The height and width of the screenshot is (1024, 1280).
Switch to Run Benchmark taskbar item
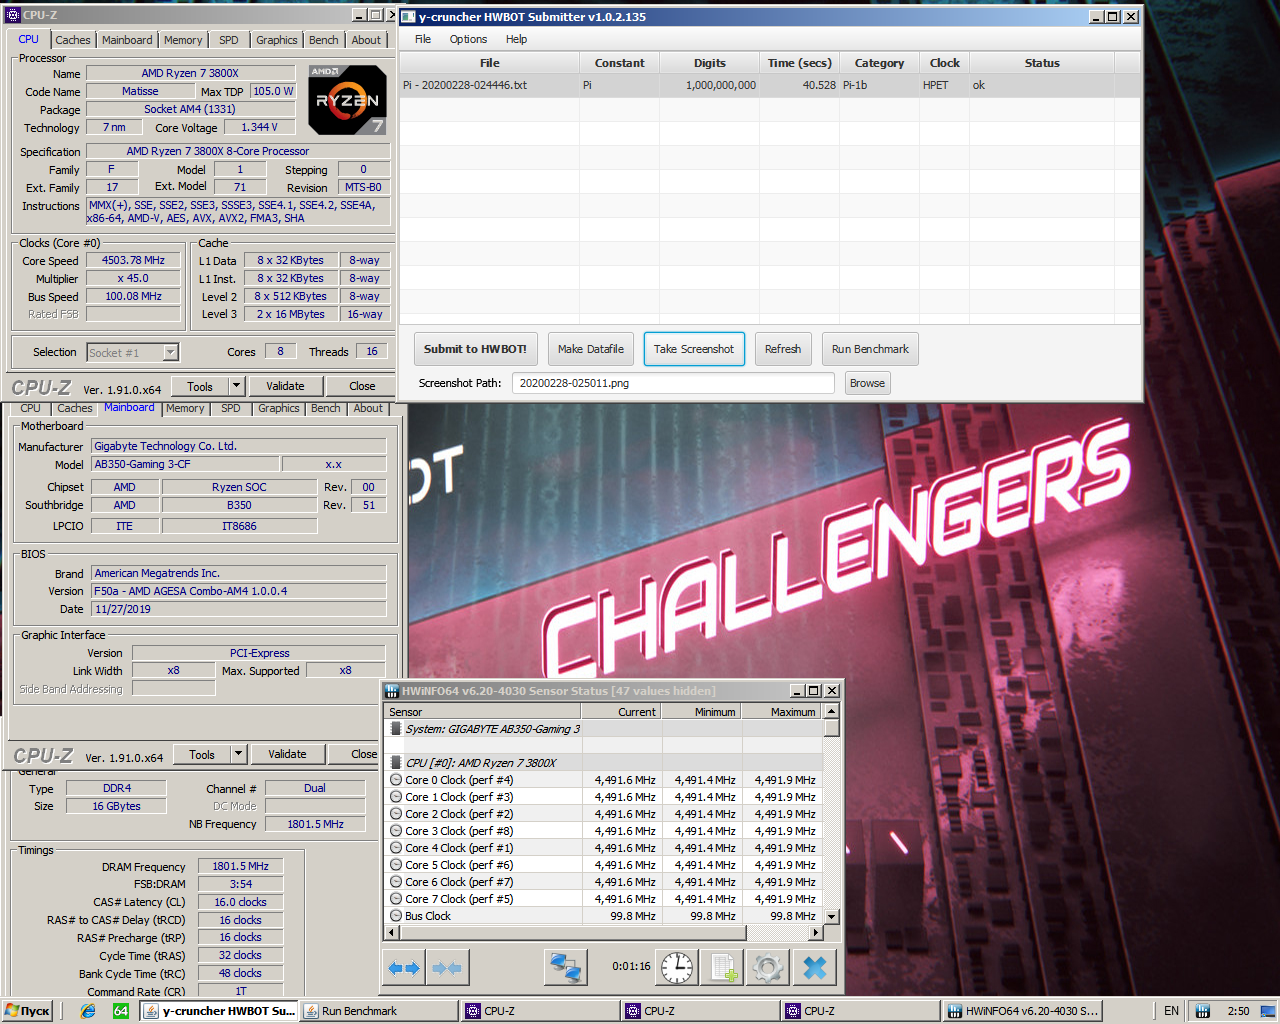coord(378,1011)
